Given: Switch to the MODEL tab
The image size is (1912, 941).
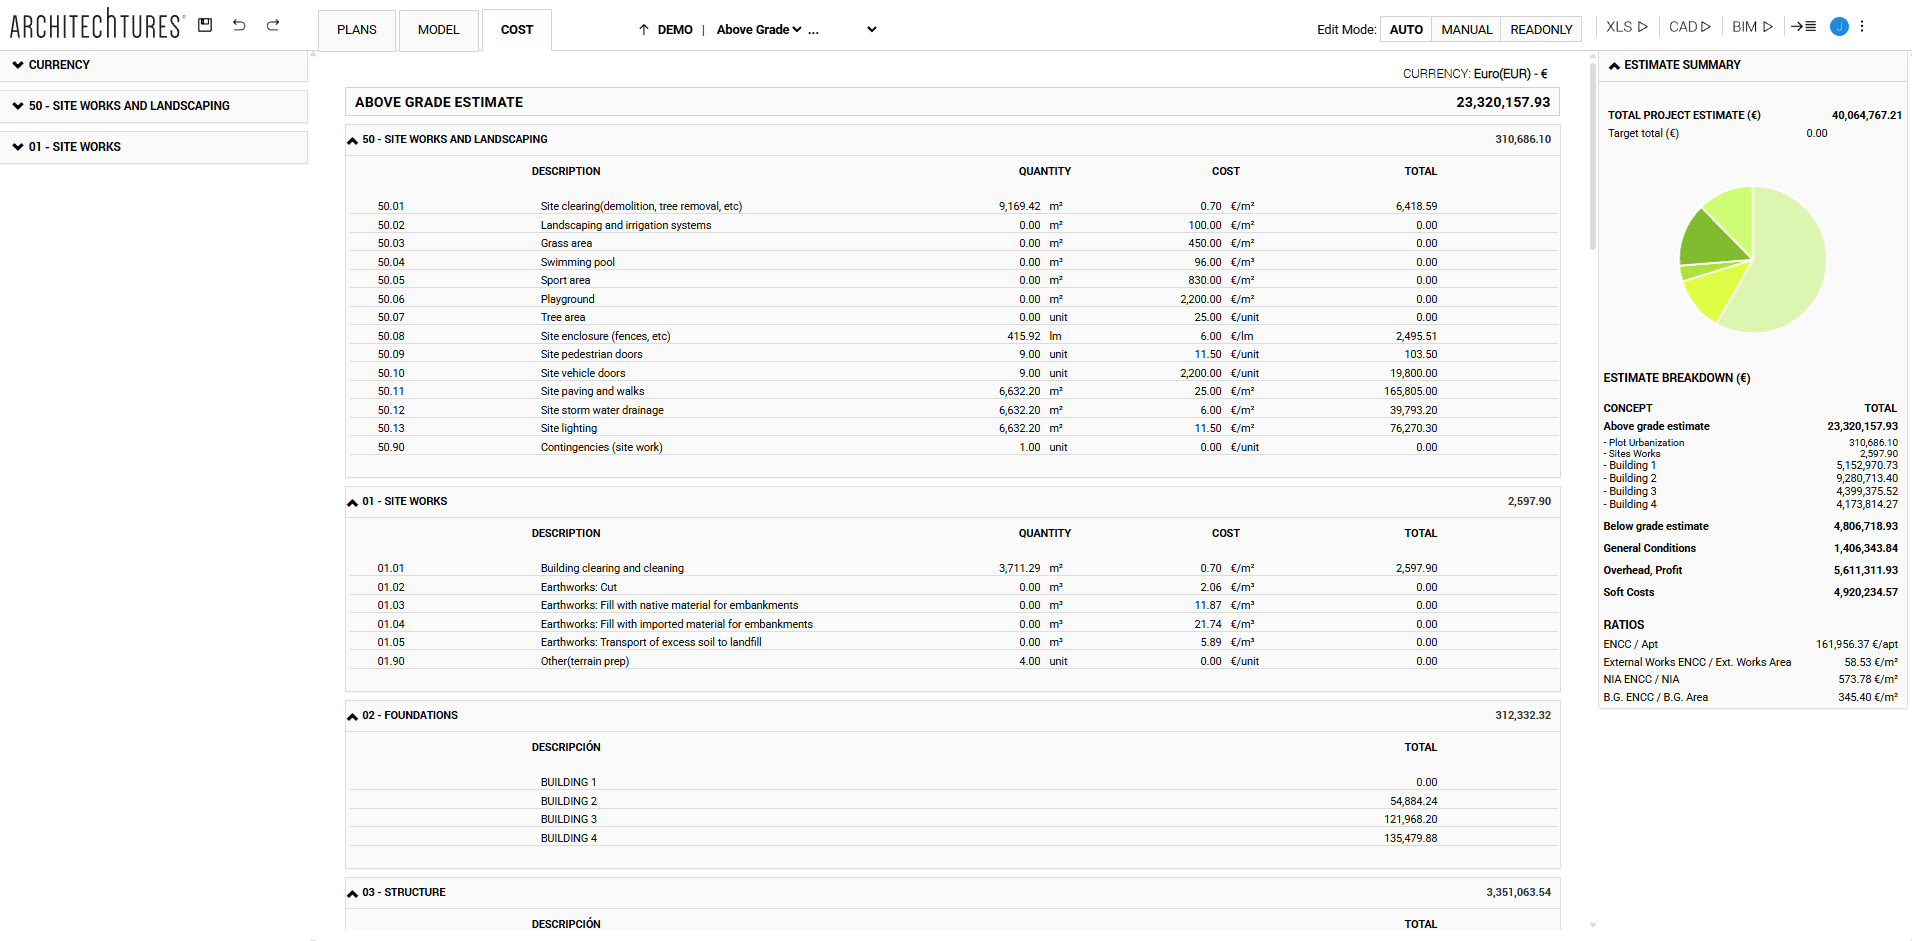Looking at the screenshot, I should coord(438,30).
